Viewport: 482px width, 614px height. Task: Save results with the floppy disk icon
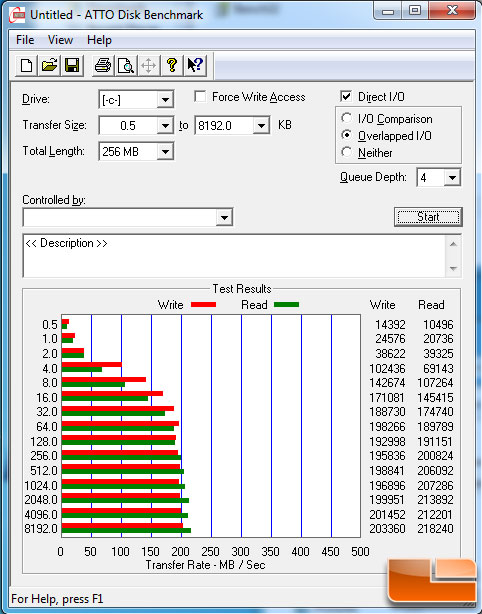[72, 65]
